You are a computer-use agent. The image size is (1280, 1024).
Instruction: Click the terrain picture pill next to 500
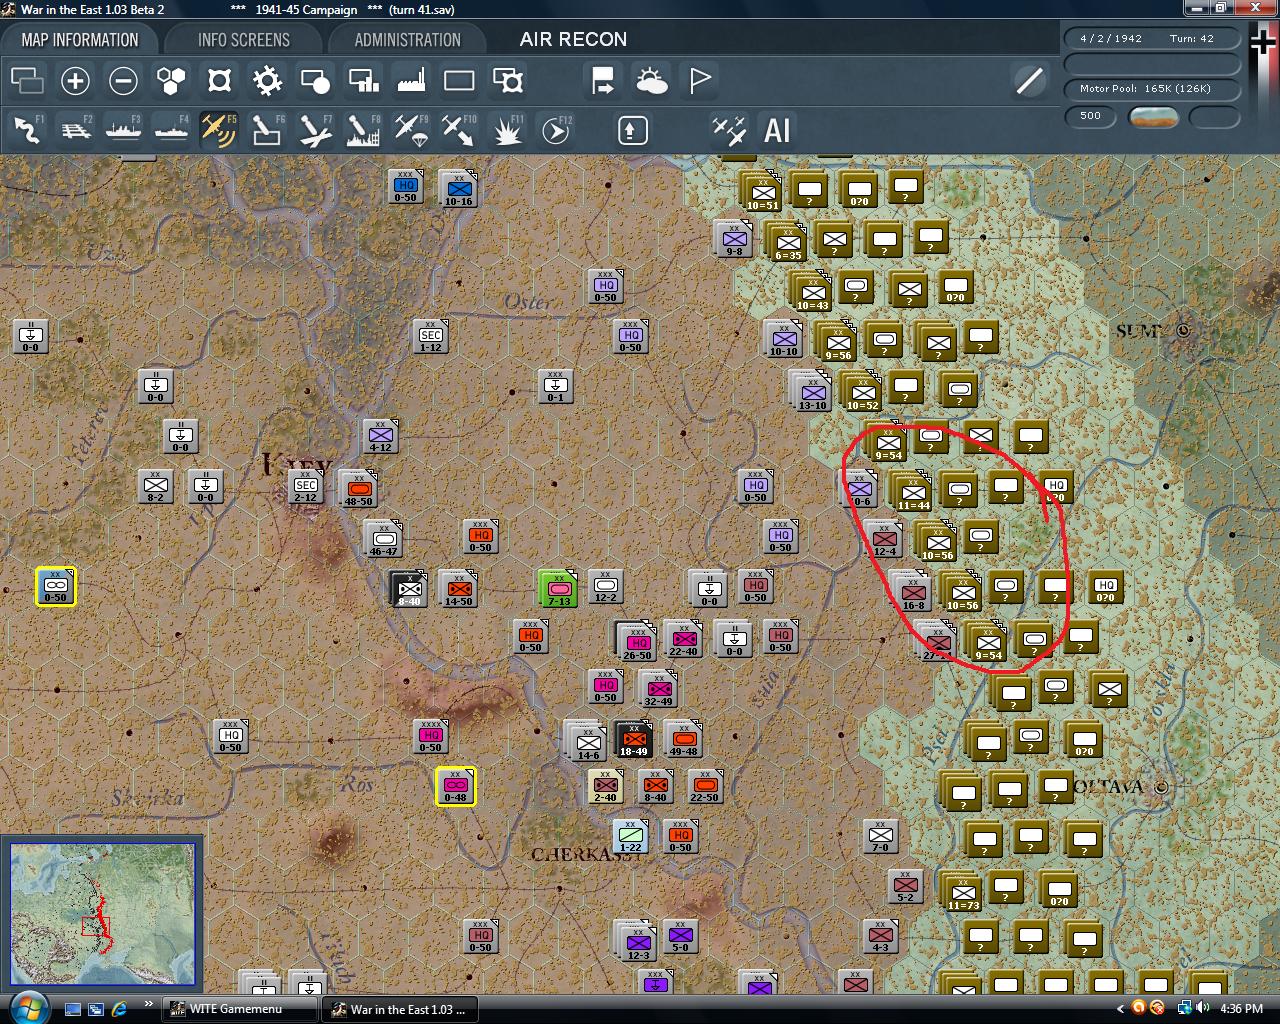coord(1153,117)
